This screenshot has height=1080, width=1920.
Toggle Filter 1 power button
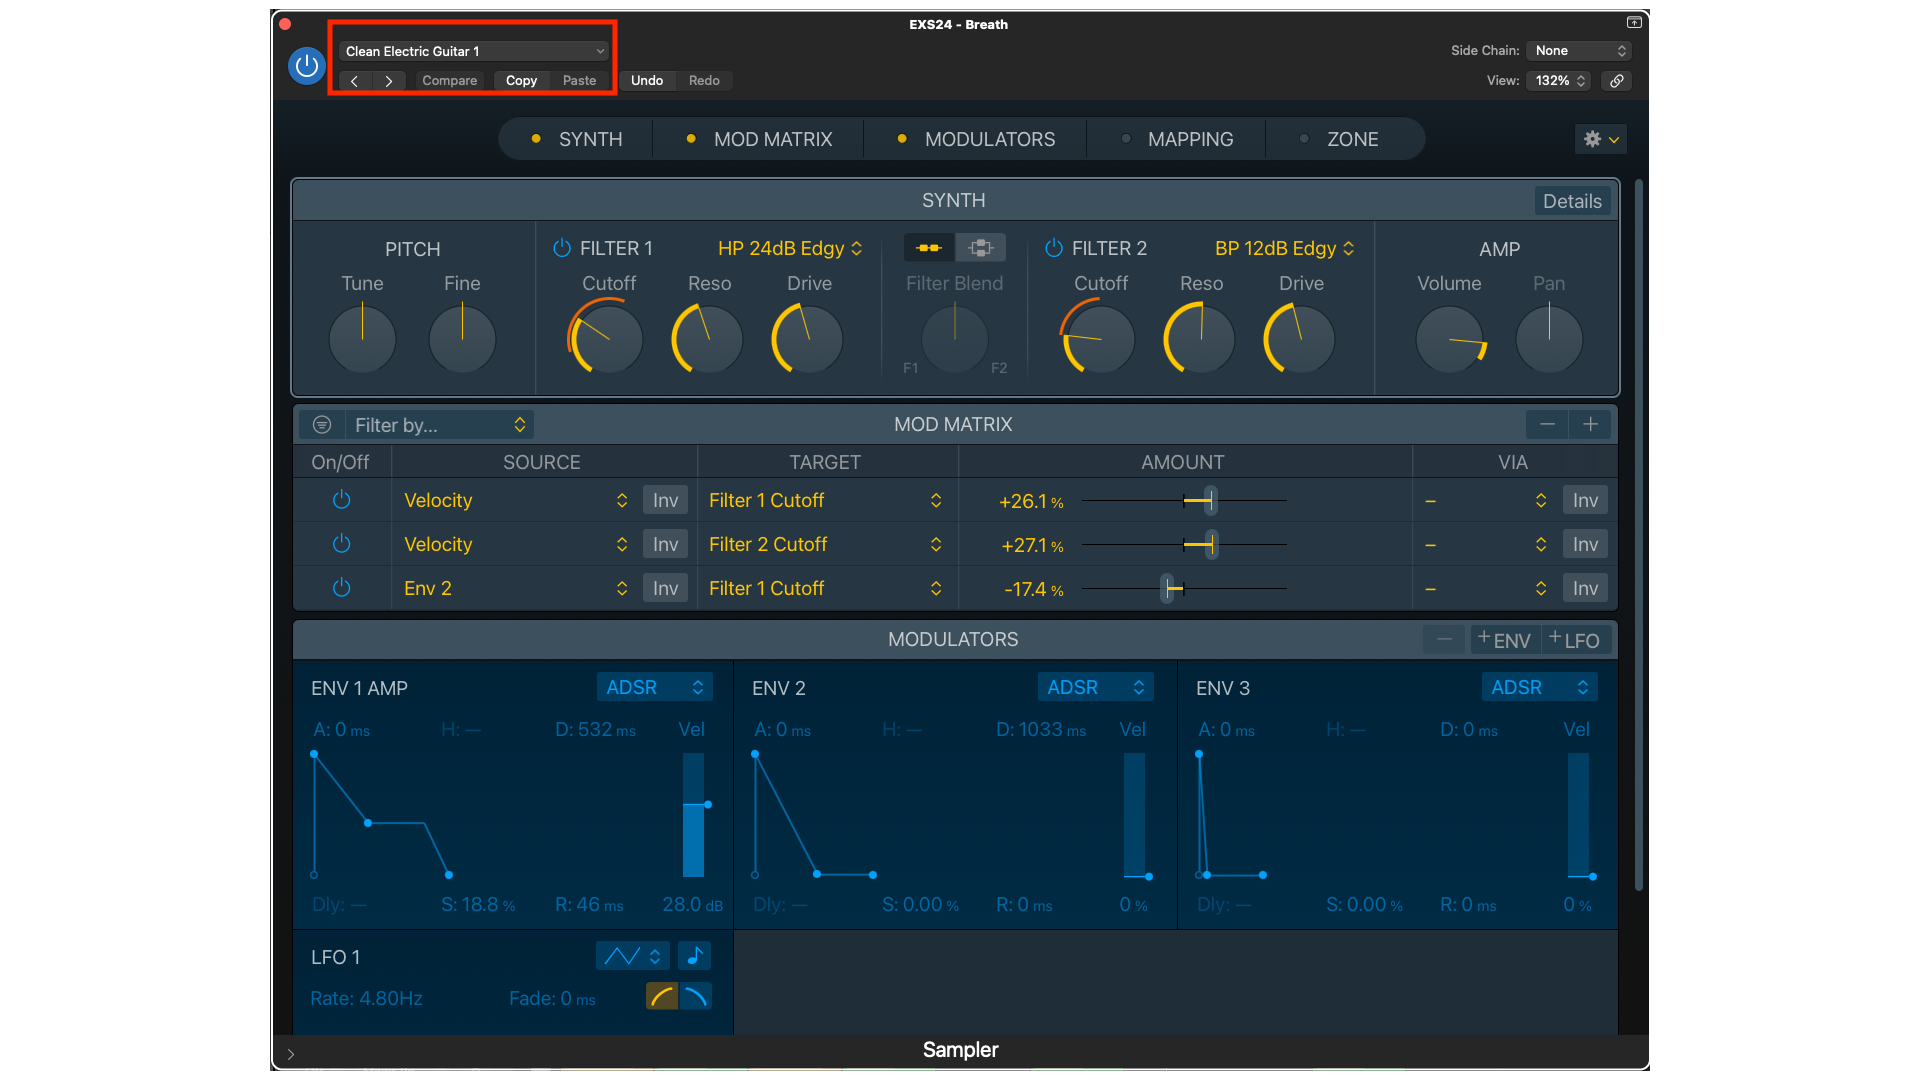click(x=562, y=248)
